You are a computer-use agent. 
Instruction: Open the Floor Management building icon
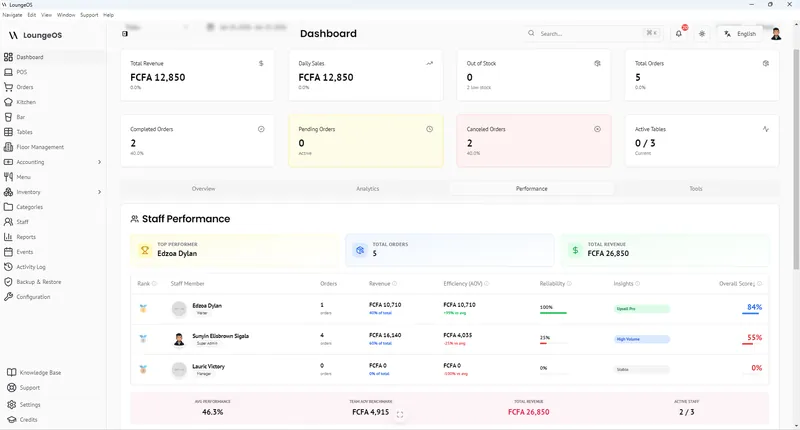8,147
